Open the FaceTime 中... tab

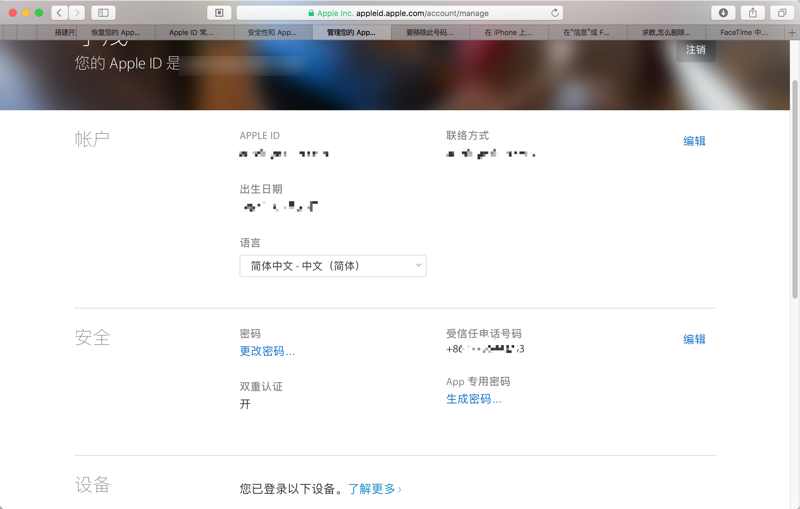744,33
